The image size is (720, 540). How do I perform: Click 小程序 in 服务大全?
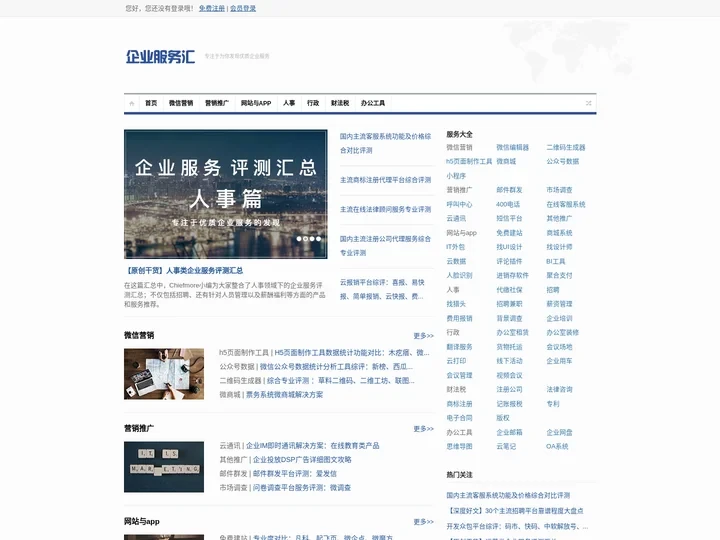tap(456, 176)
